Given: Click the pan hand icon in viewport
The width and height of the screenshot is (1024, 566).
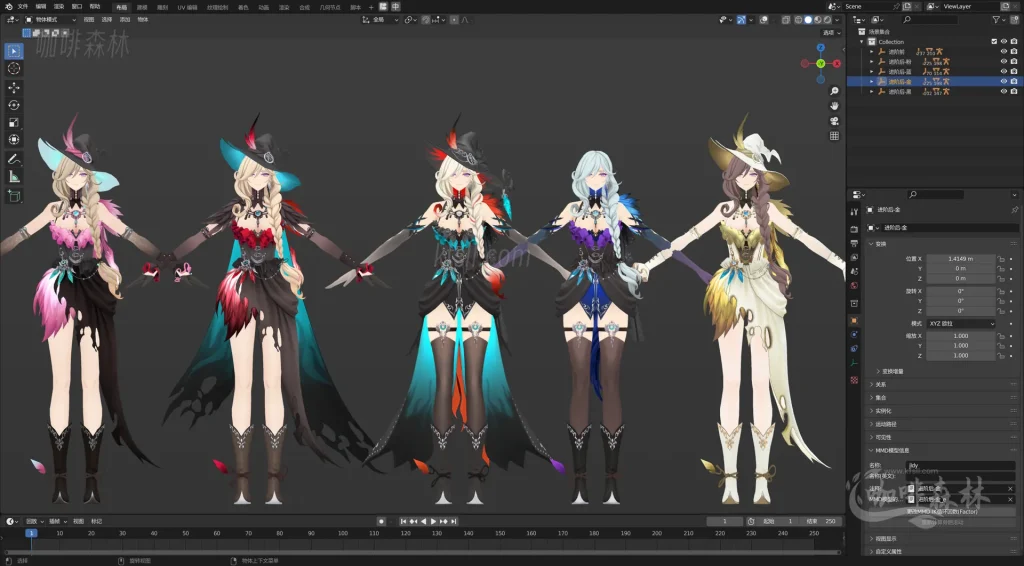Looking at the screenshot, I should [834, 106].
